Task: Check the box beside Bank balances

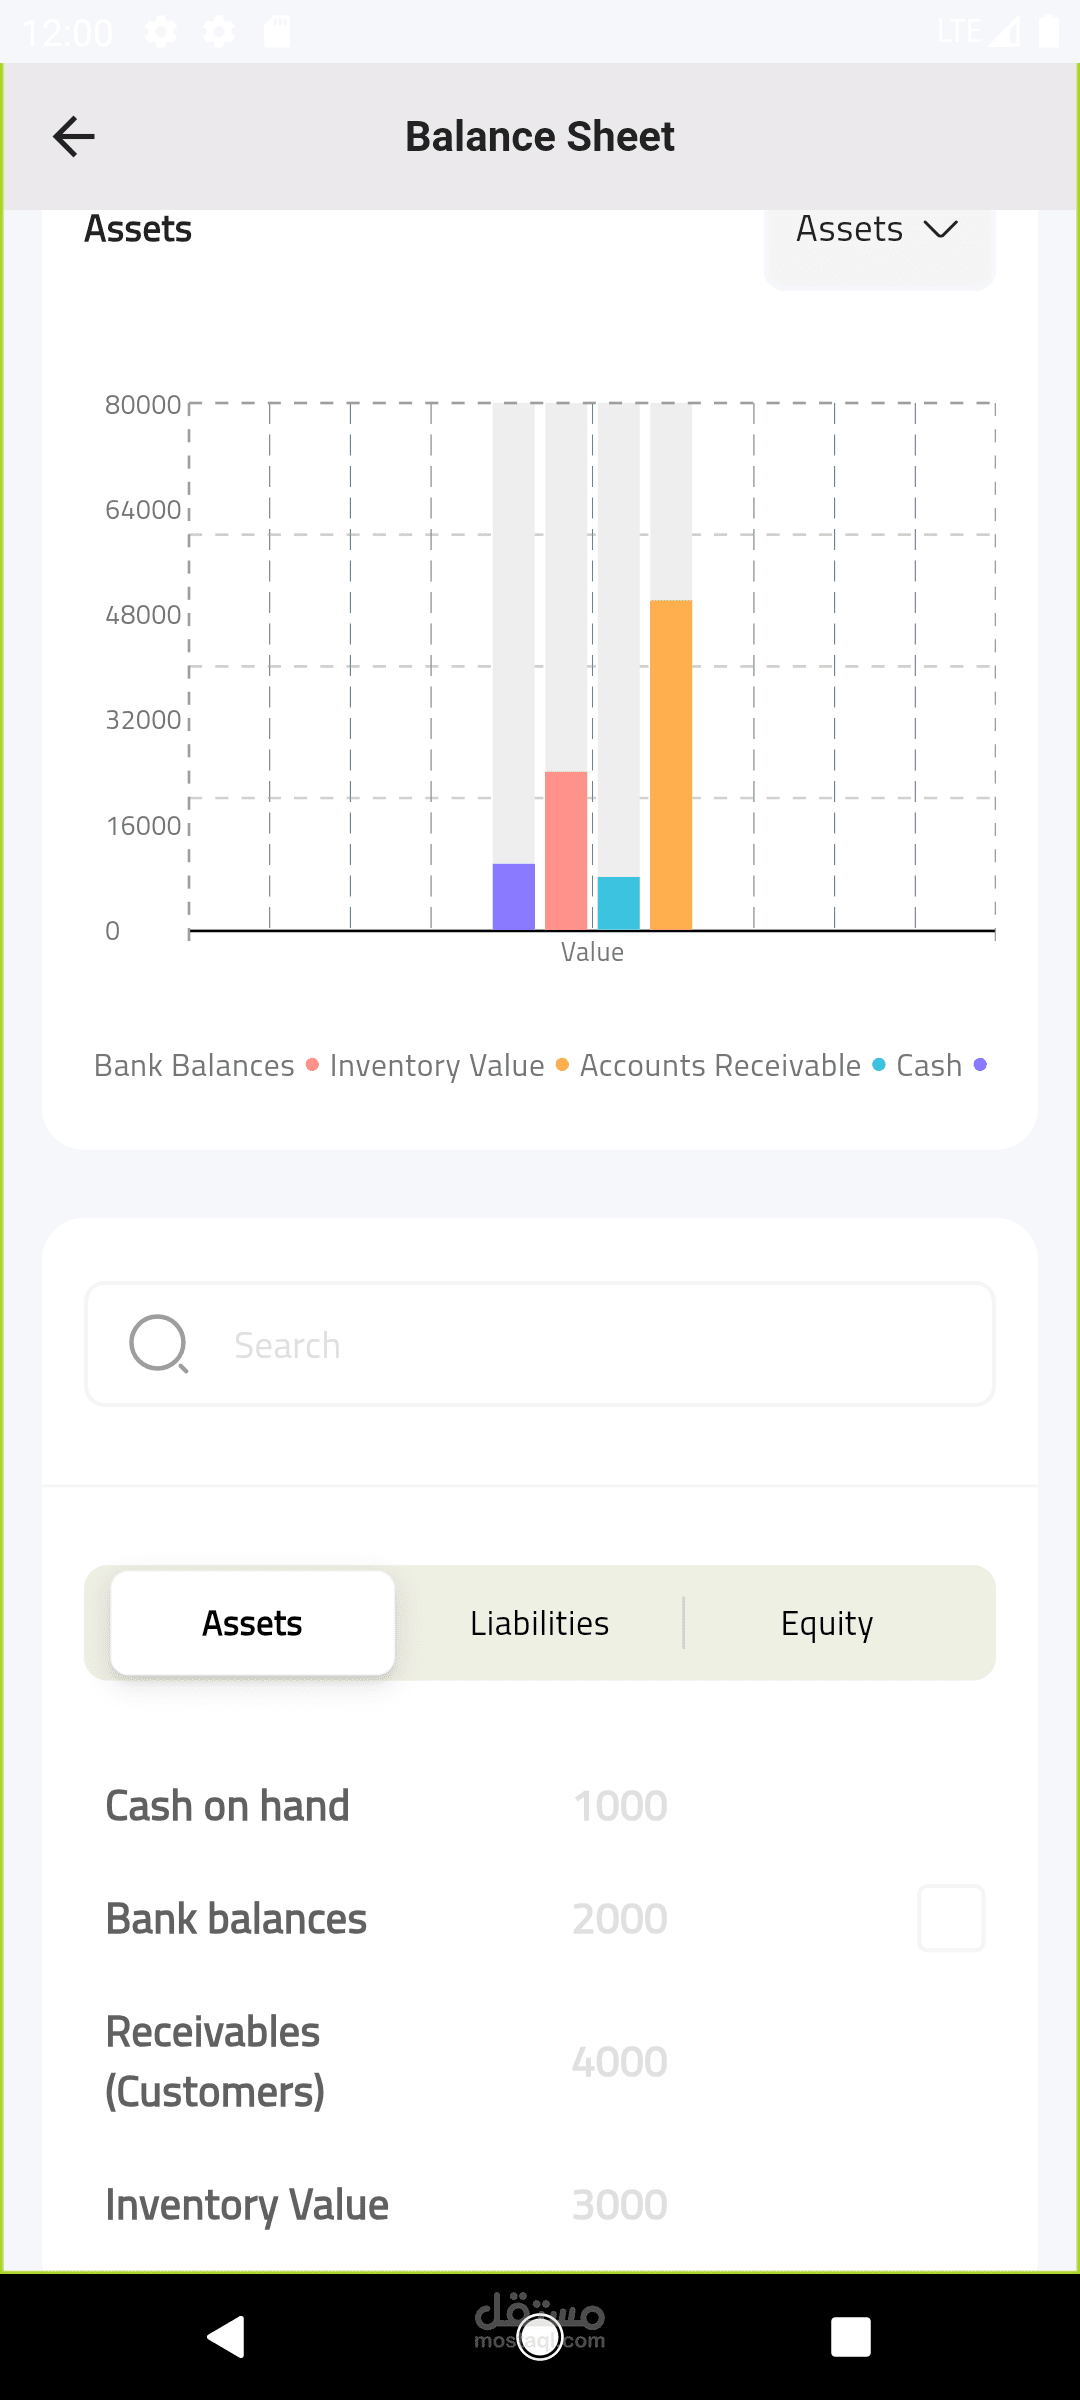Action: 951,1918
